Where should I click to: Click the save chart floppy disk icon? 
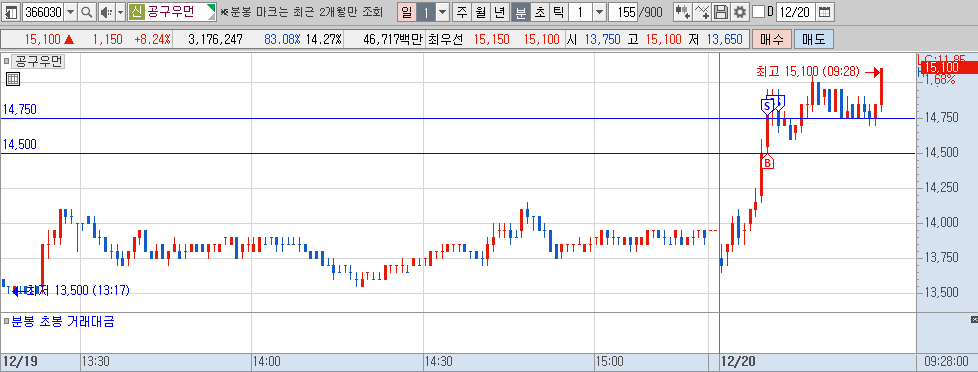coord(721,11)
